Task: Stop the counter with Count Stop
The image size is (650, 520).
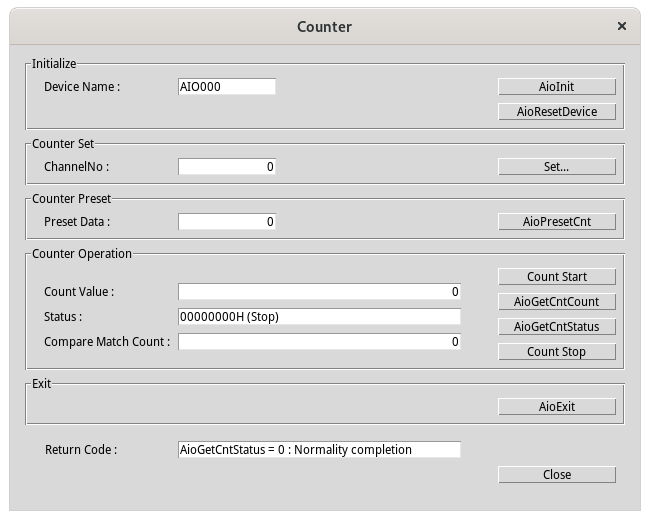Action: pyautogui.click(x=556, y=352)
